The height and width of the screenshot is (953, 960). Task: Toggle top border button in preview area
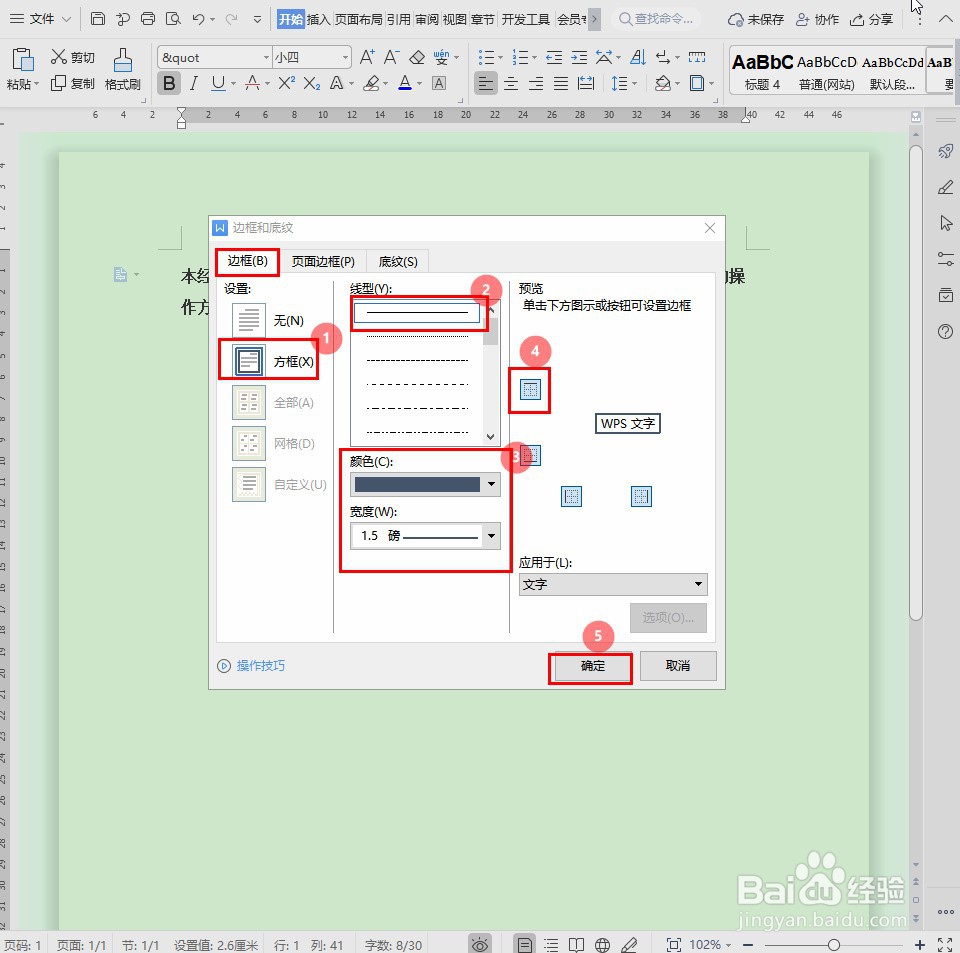530,389
